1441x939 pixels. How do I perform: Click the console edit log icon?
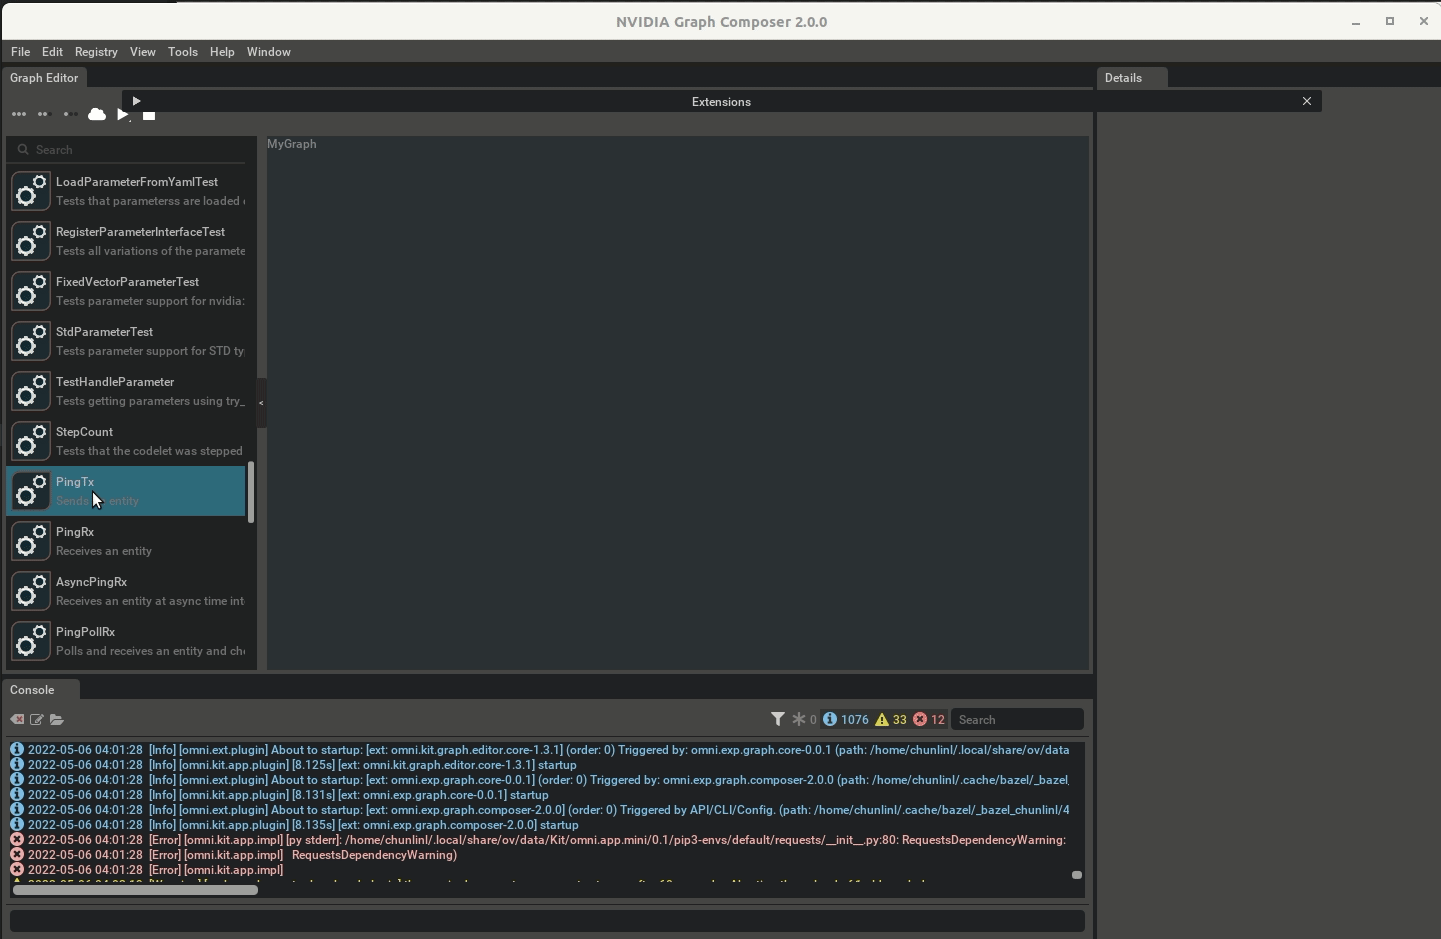pos(37,720)
